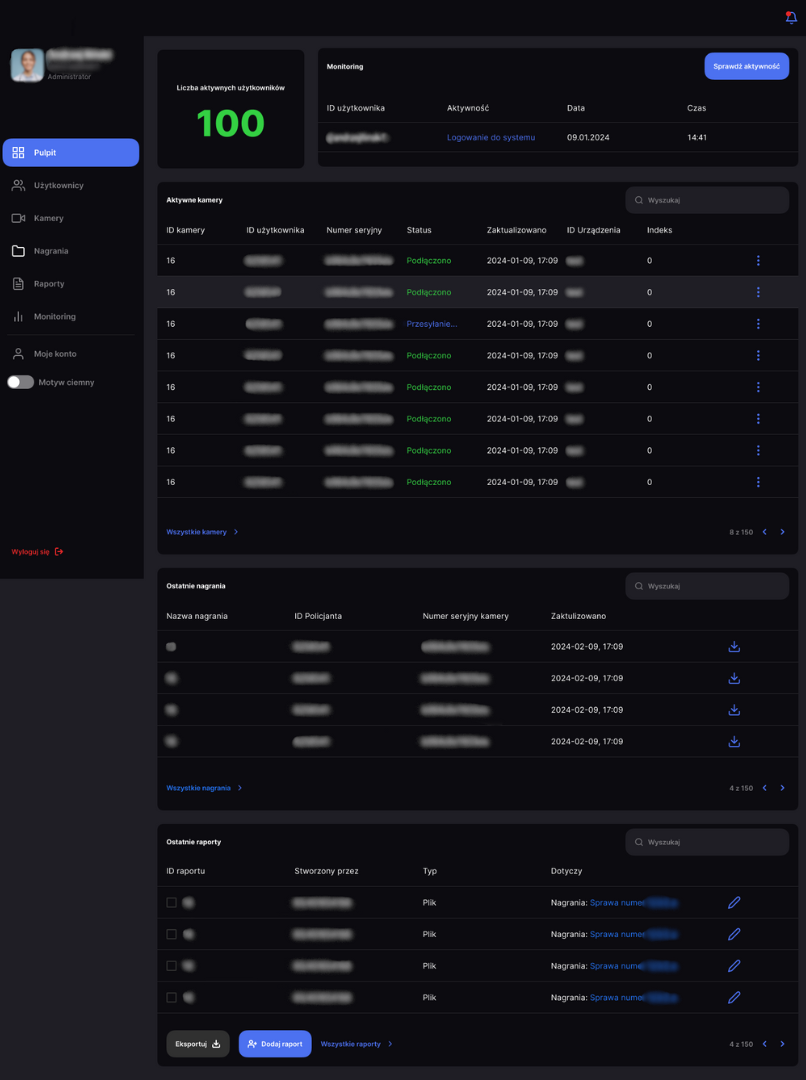Viewport: 806px width, 1080px height.
Task: Edit the fourth report with the pencil icon
Action: 734,997
